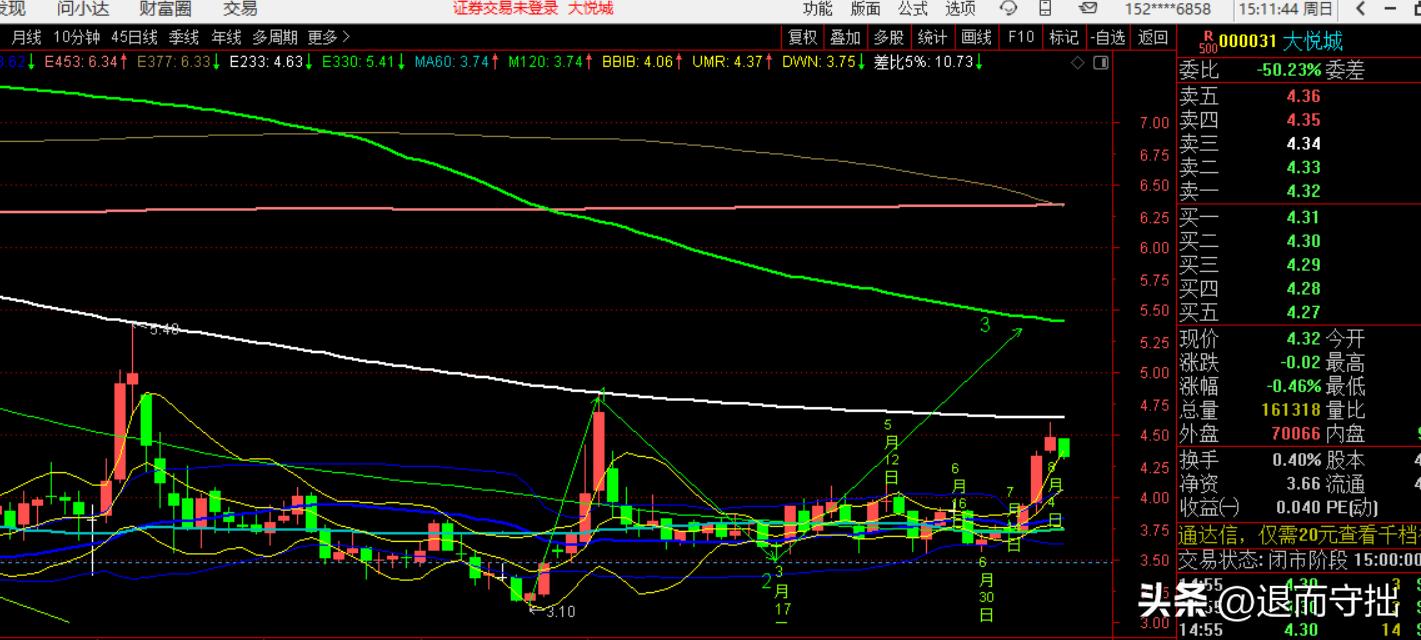The width and height of the screenshot is (1421, 640).
Task: Click the 画线 drawing tool button
Action: [x=975, y=37]
